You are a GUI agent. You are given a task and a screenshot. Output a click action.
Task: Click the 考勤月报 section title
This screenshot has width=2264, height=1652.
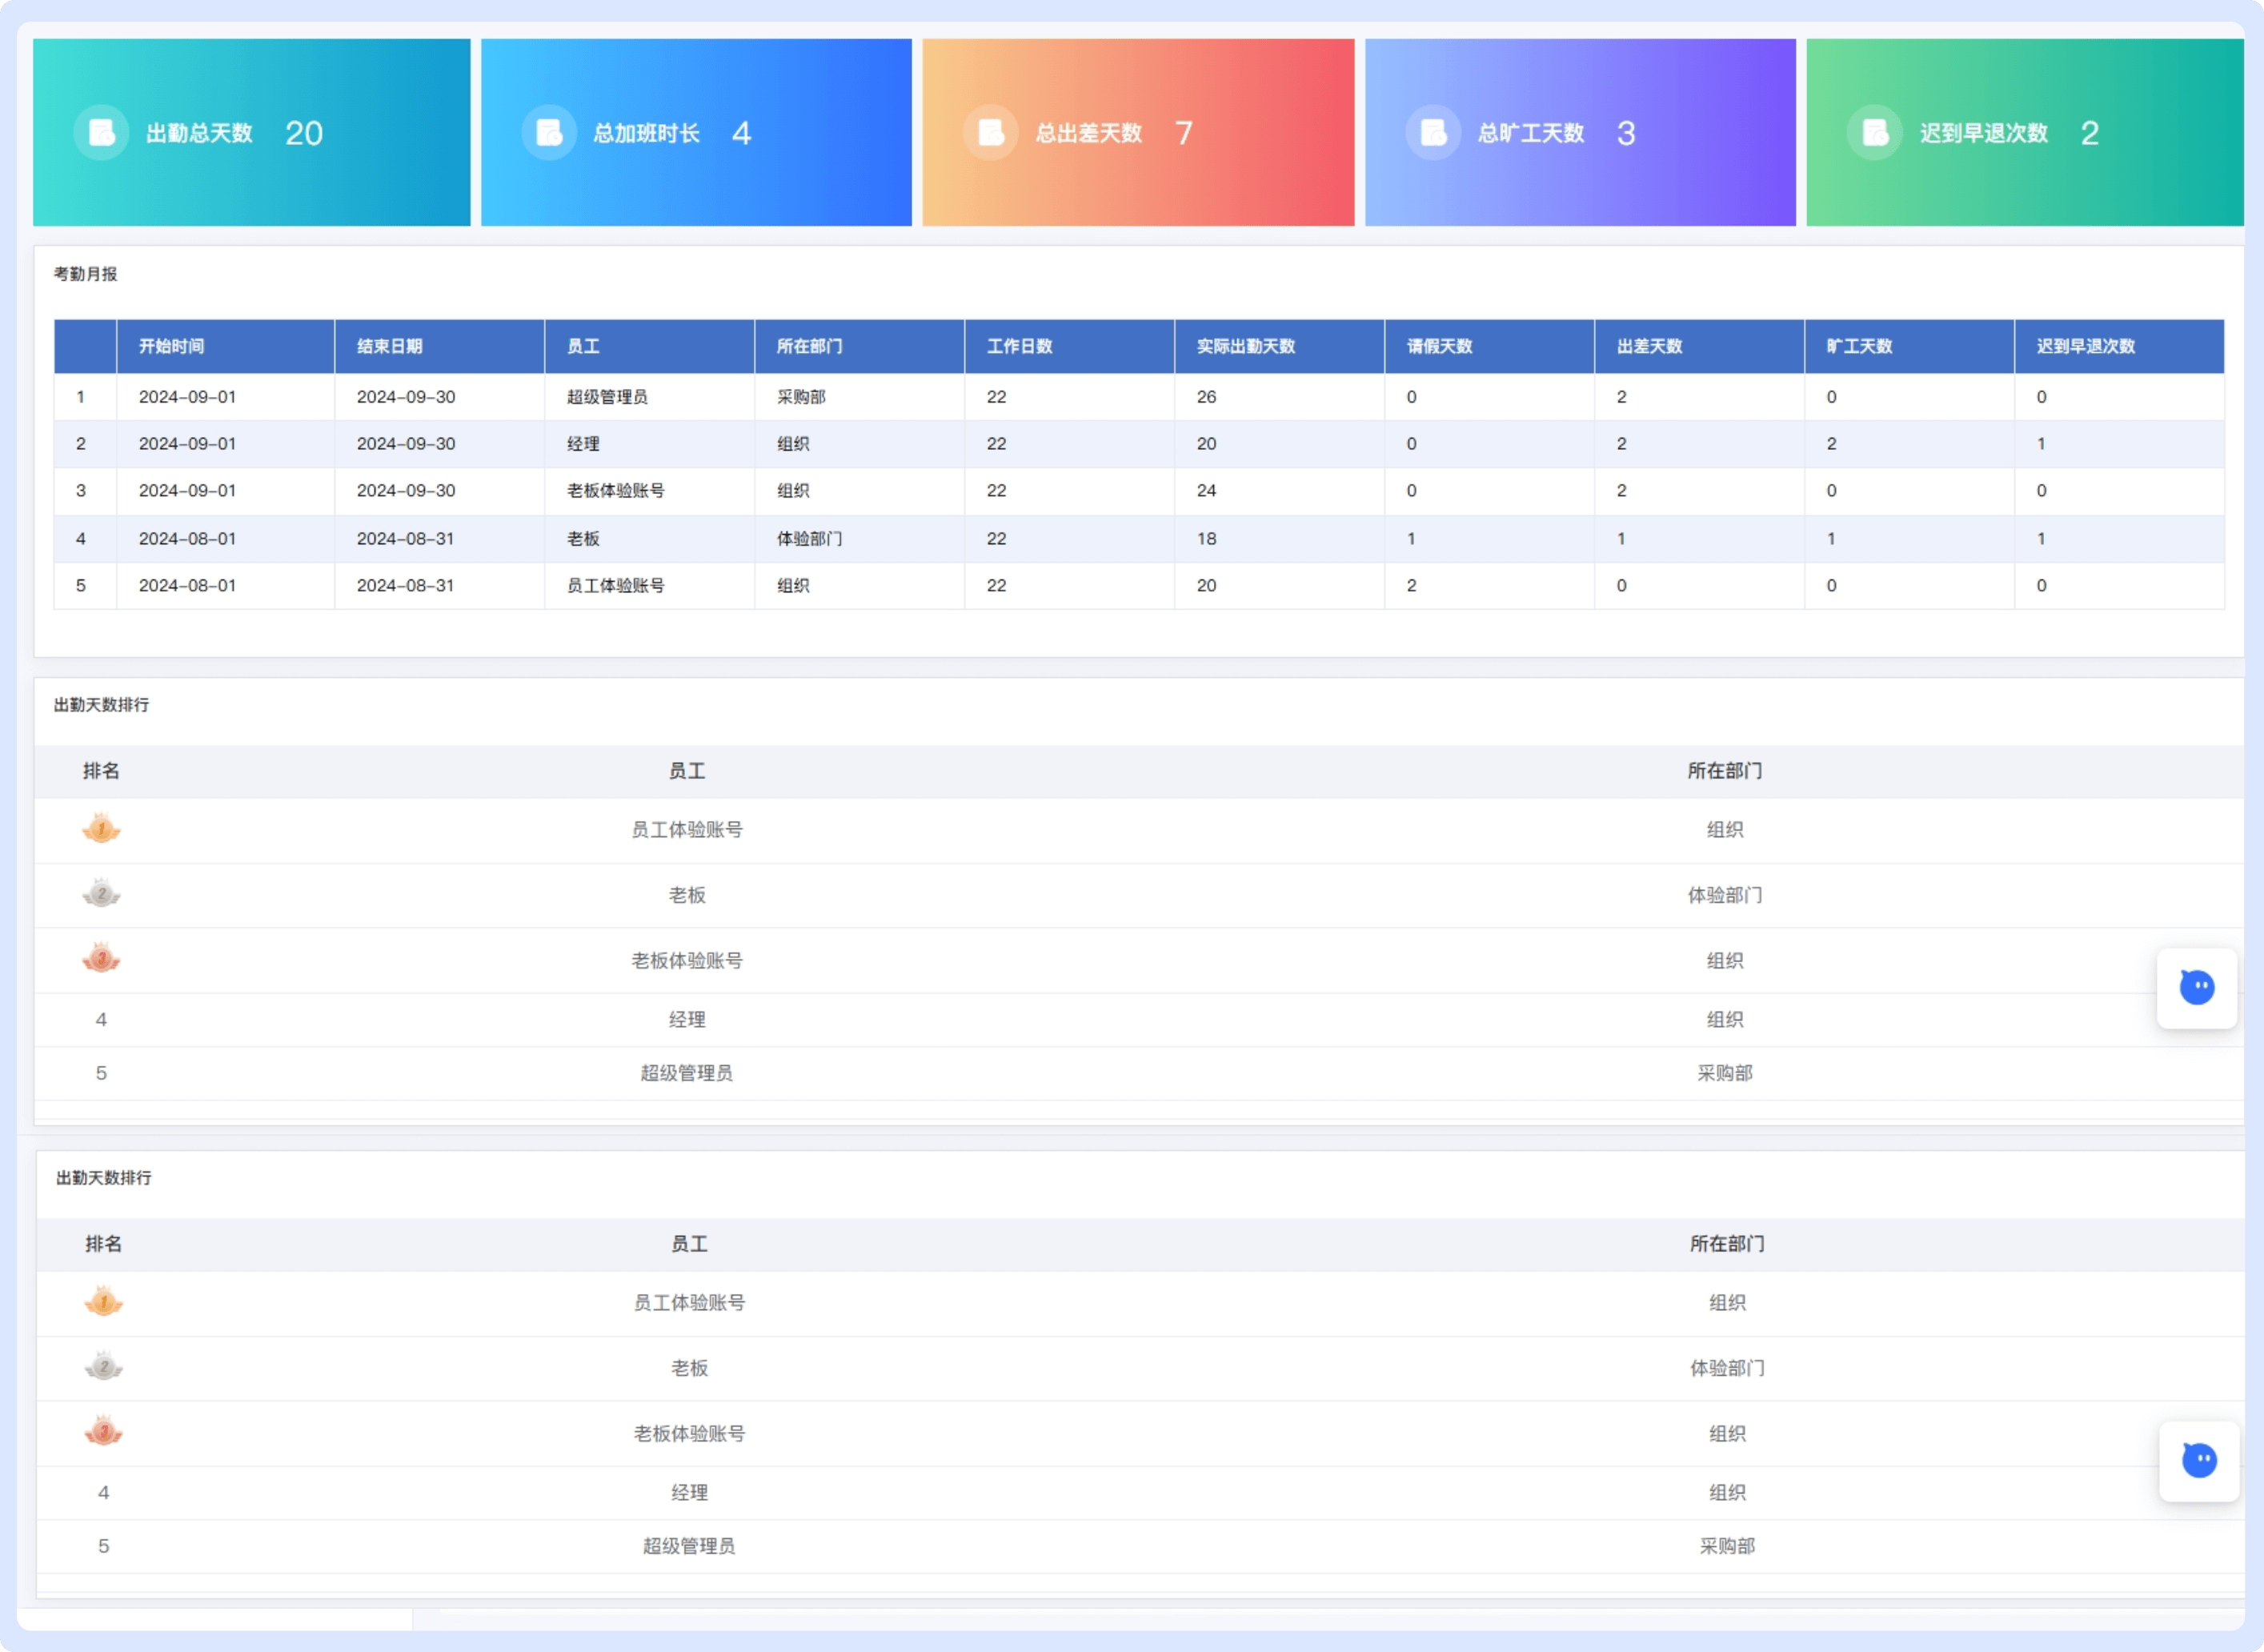pyautogui.click(x=85, y=274)
